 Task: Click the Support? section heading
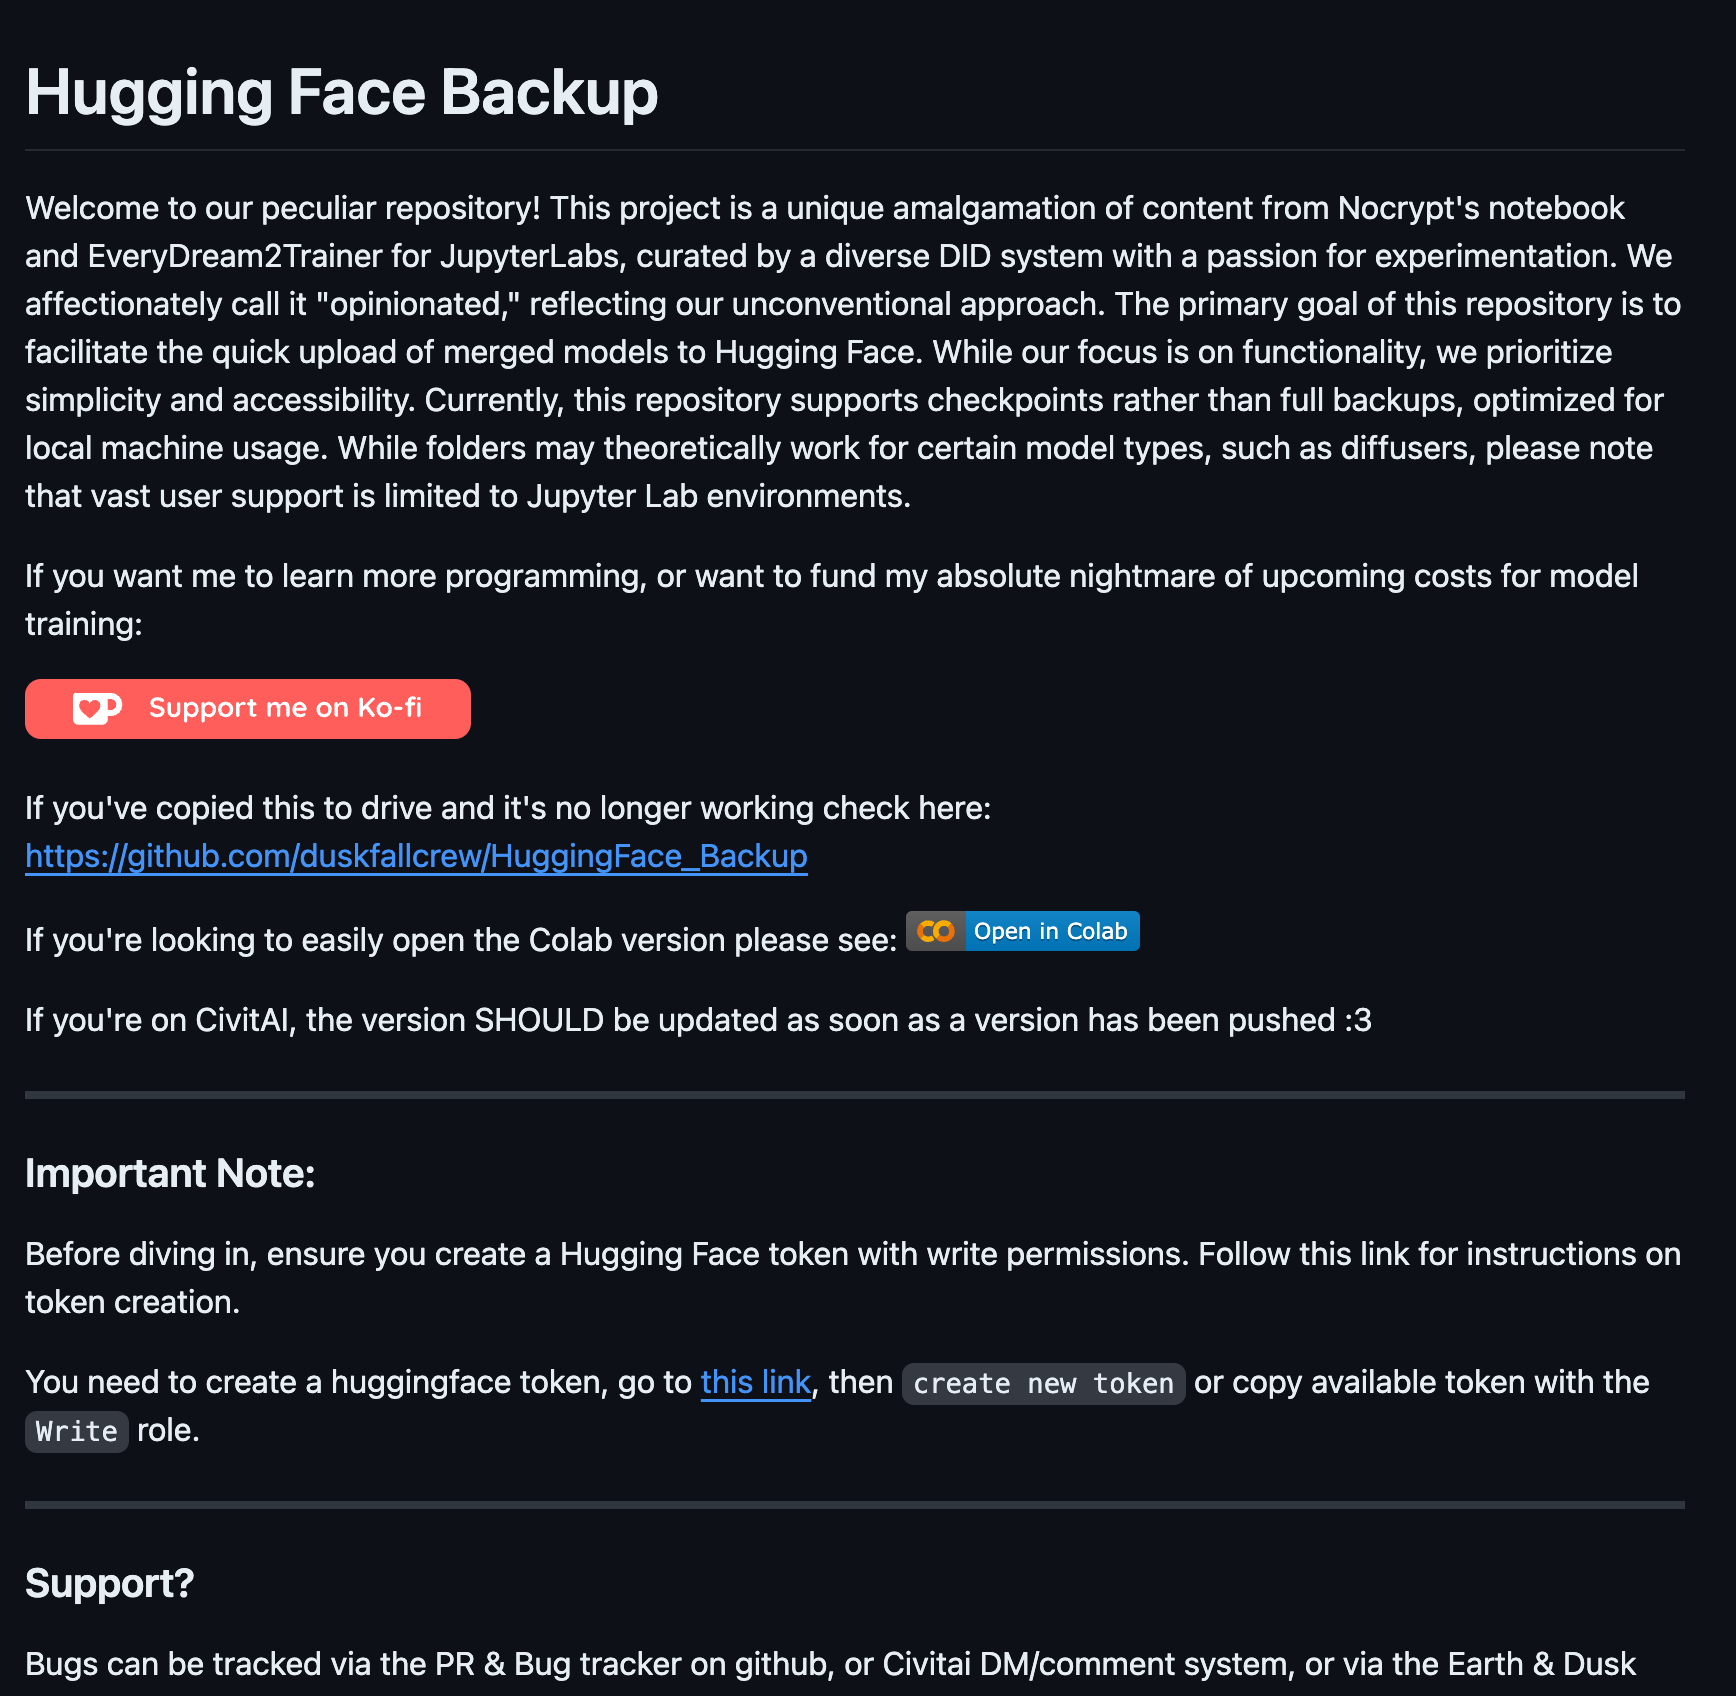(x=109, y=1584)
